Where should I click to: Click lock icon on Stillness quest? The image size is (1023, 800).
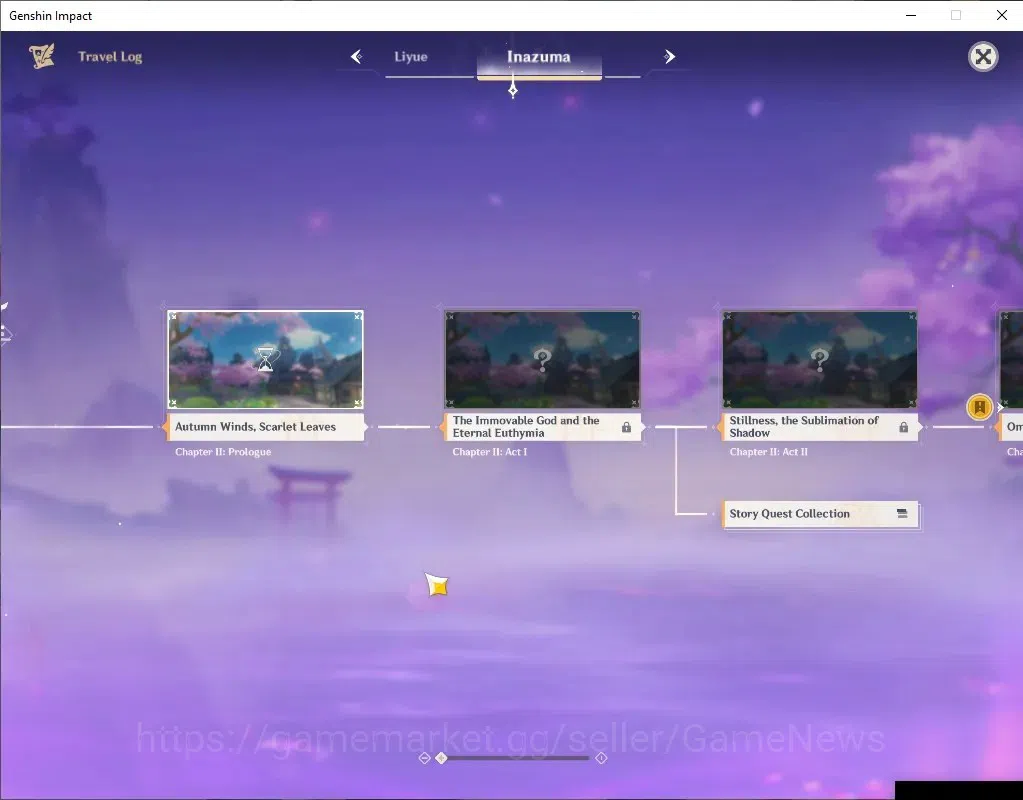904,427
